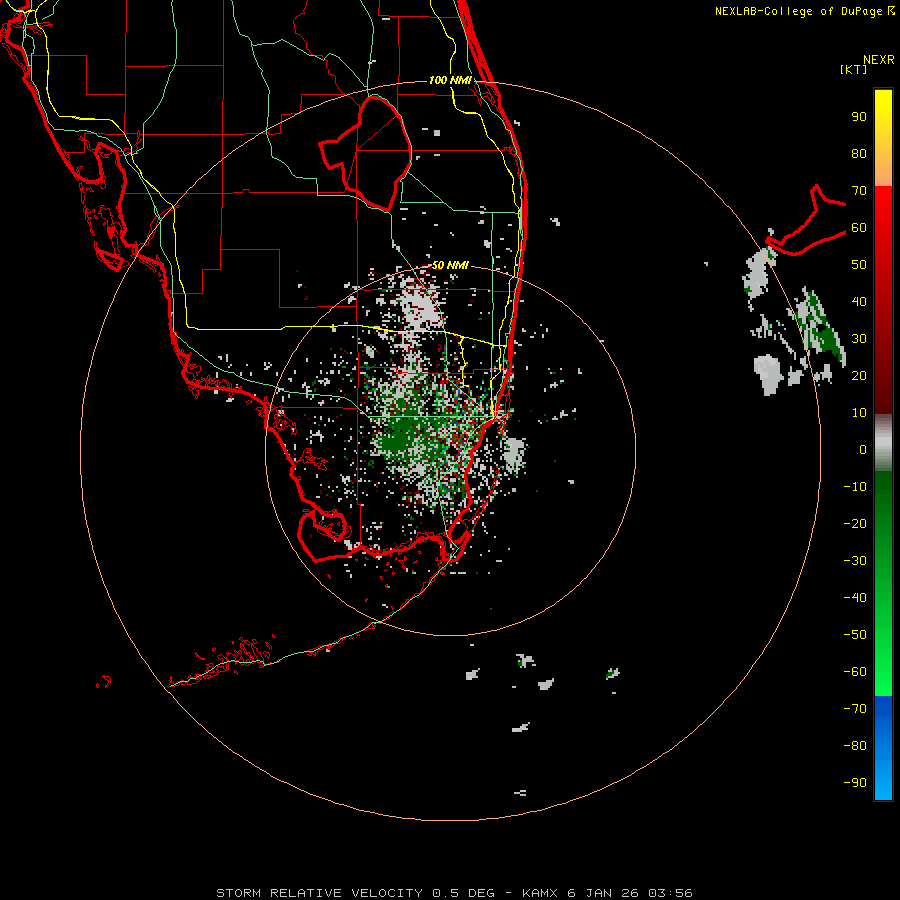Click the 6 JAN 26 date text
The height and width of the screenshot is (900, 900).
603,893
